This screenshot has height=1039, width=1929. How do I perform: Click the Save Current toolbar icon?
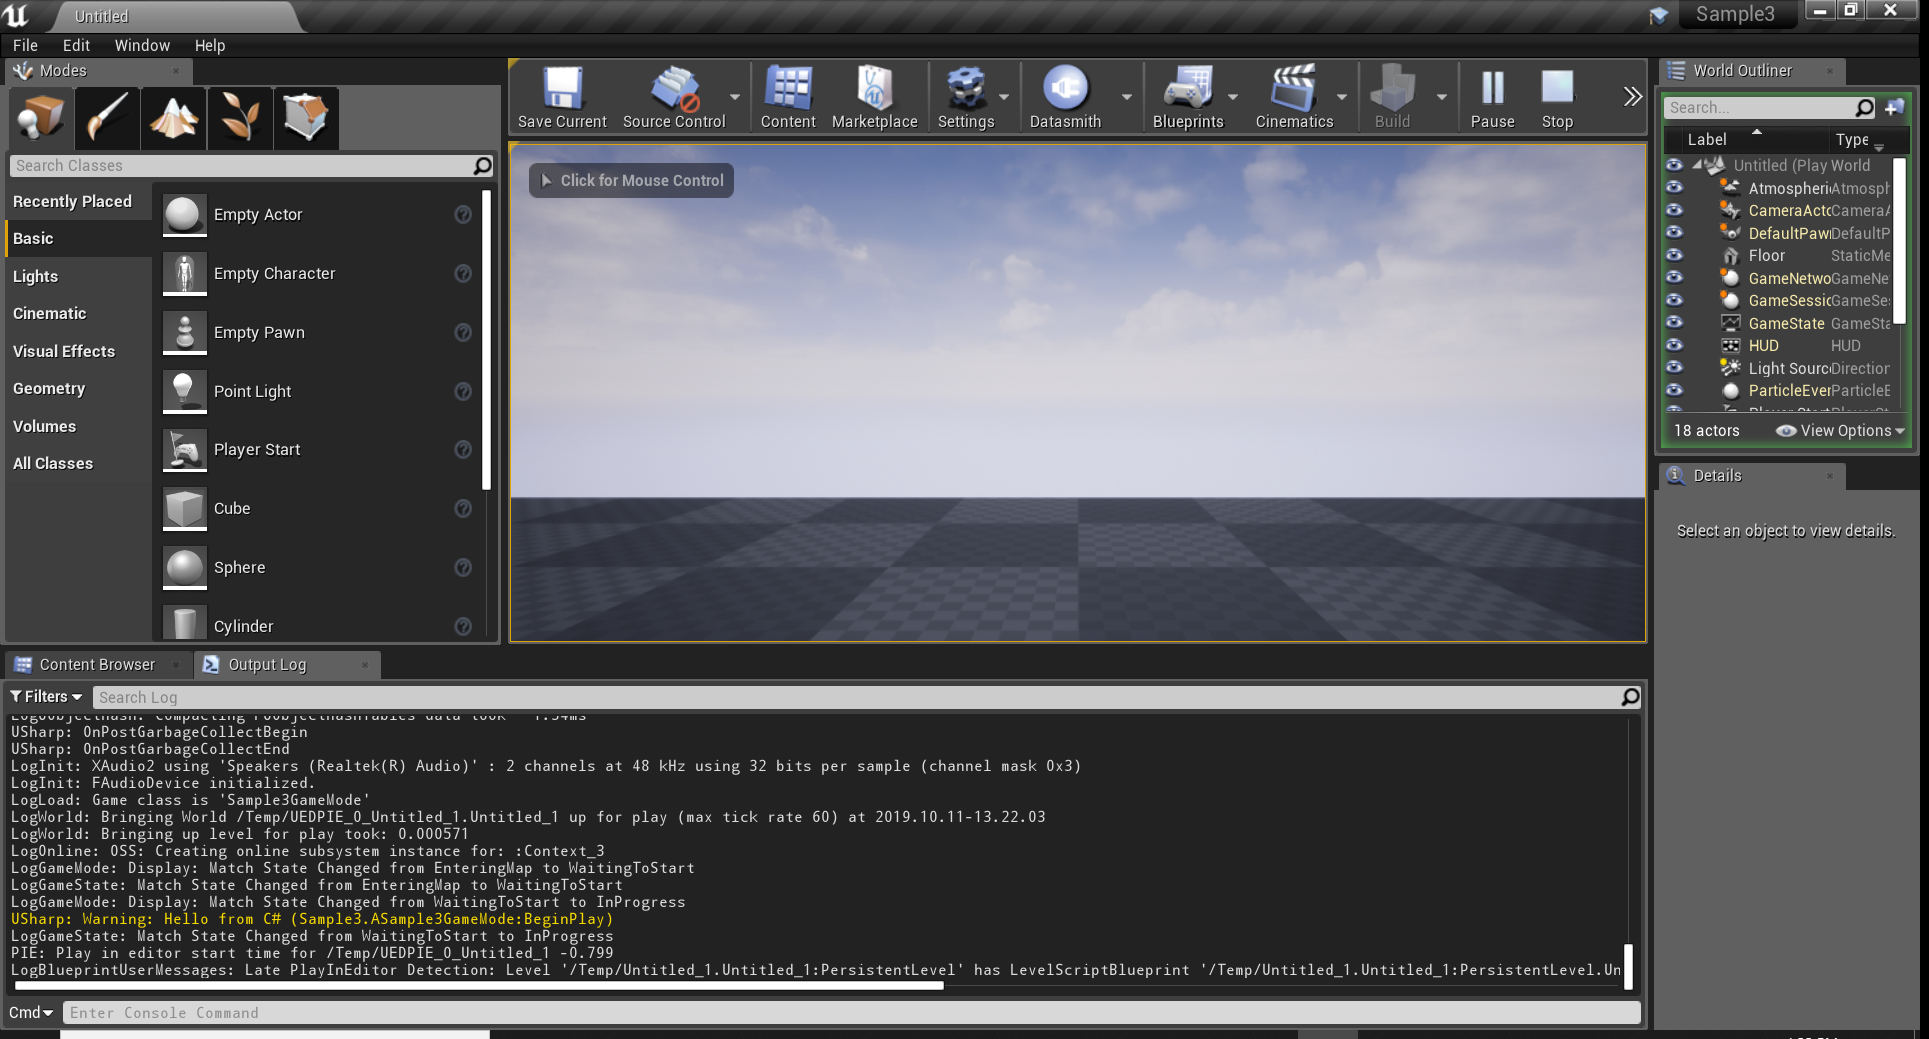[562, 88]
